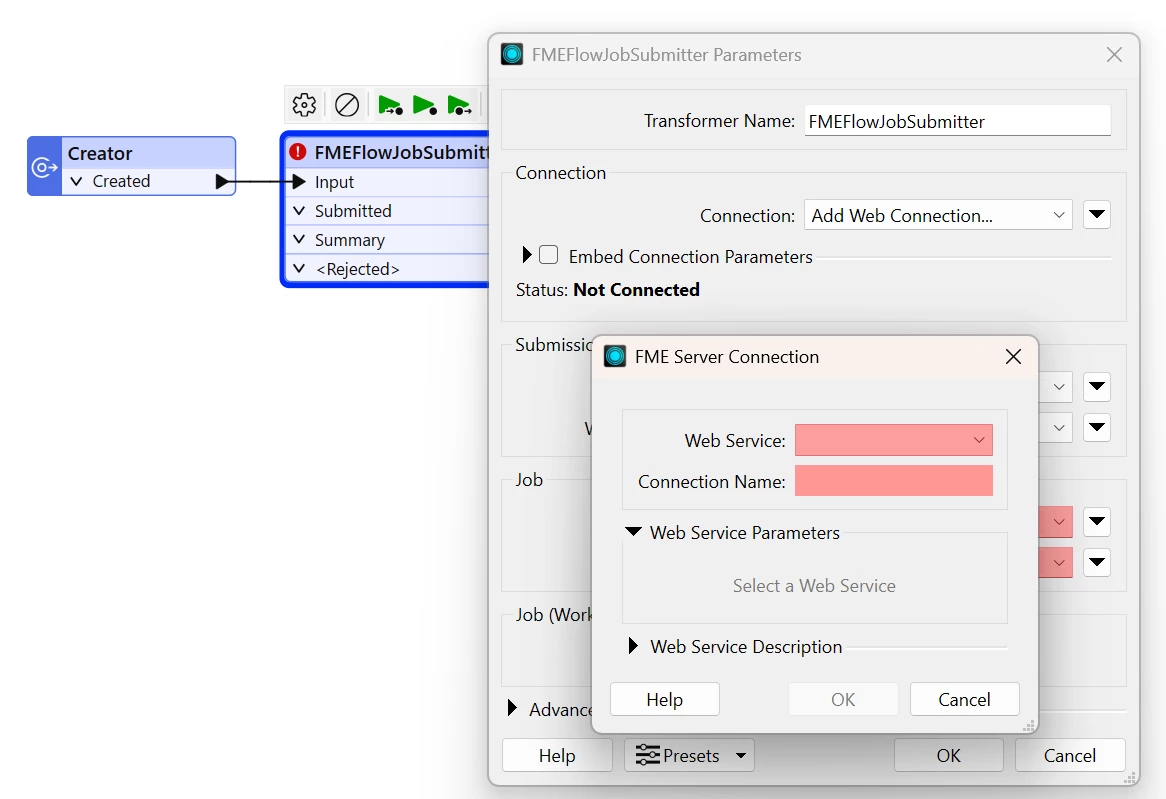Expand the Created port on Creator
This screenshot has height=799, width=1166.
pyautogui.click(x=76, y=182)
